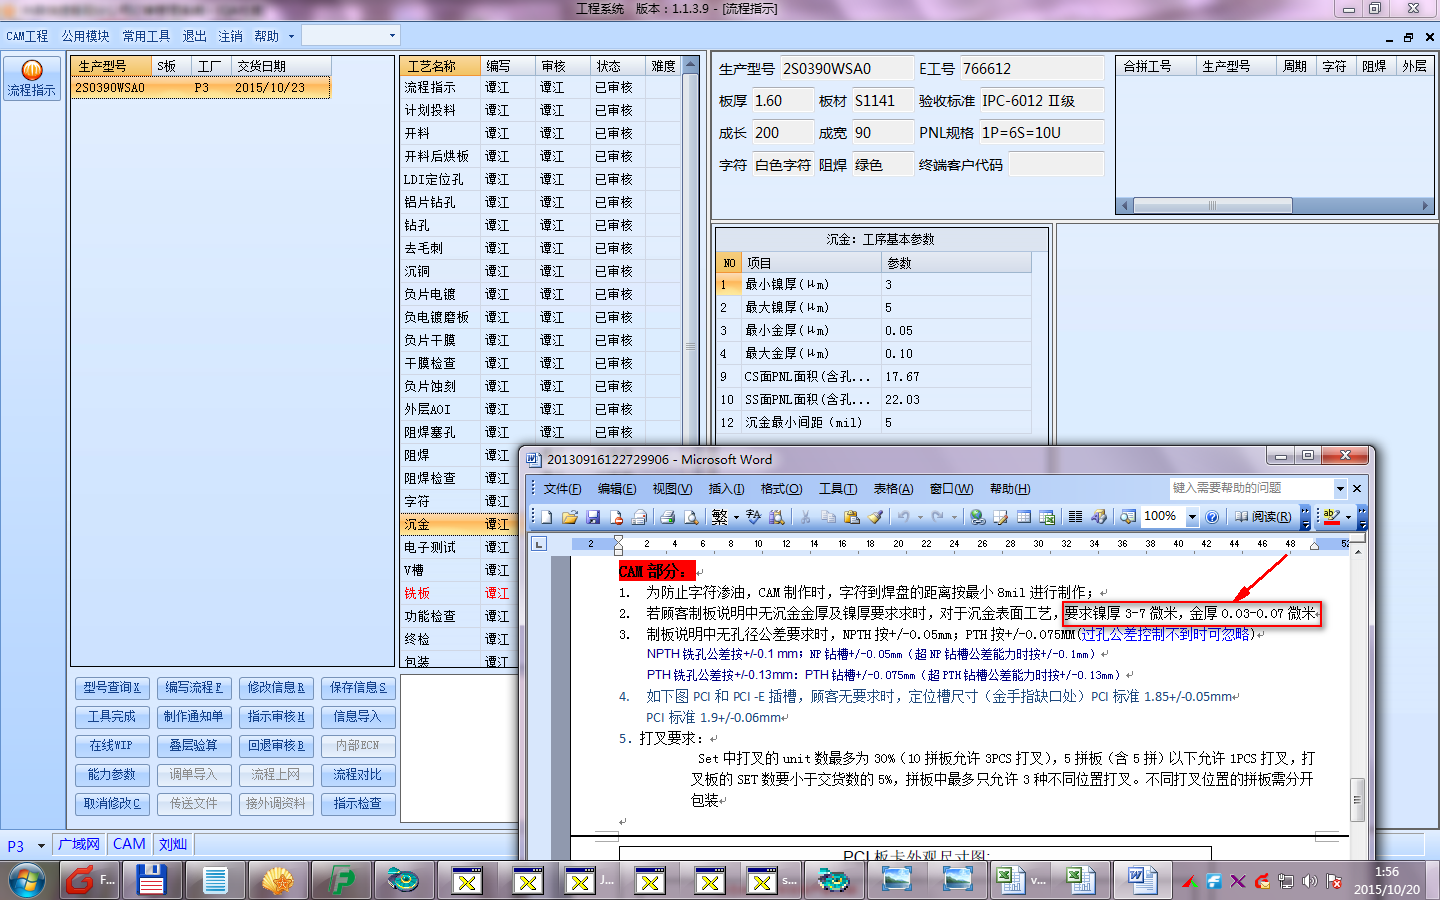
Task: Toggle the Document Map icon in Word
Action: pos(1127,517)
